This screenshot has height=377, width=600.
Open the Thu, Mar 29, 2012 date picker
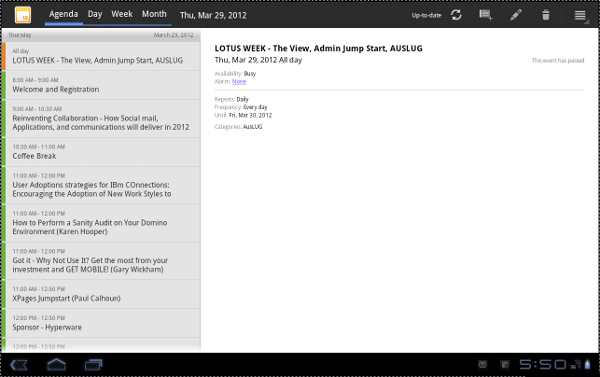(x=213, y=15)
